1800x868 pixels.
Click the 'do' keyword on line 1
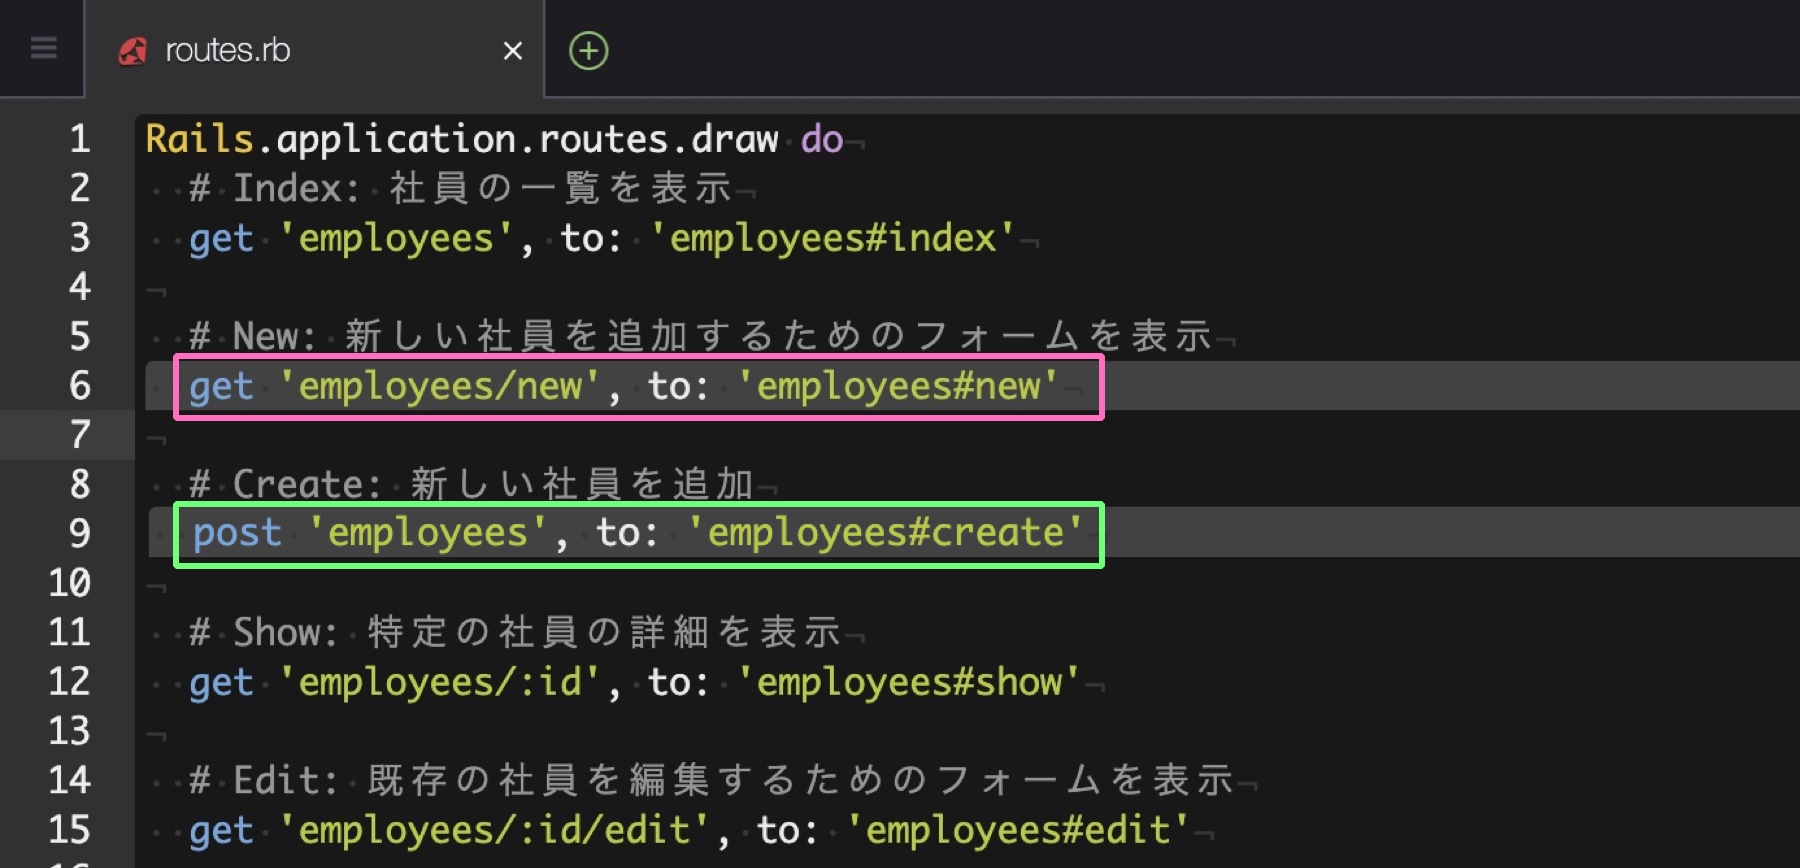822,140
